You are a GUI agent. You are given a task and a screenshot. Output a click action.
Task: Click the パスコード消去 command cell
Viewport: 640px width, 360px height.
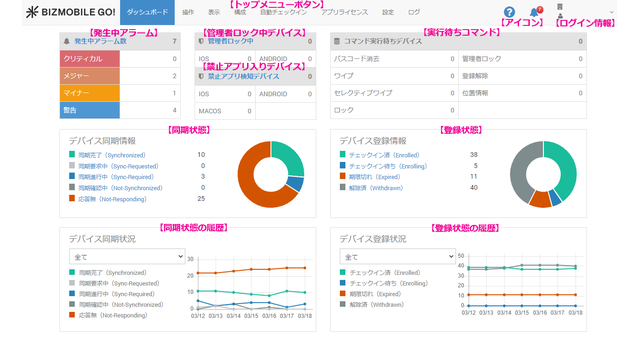click(394, 59)
